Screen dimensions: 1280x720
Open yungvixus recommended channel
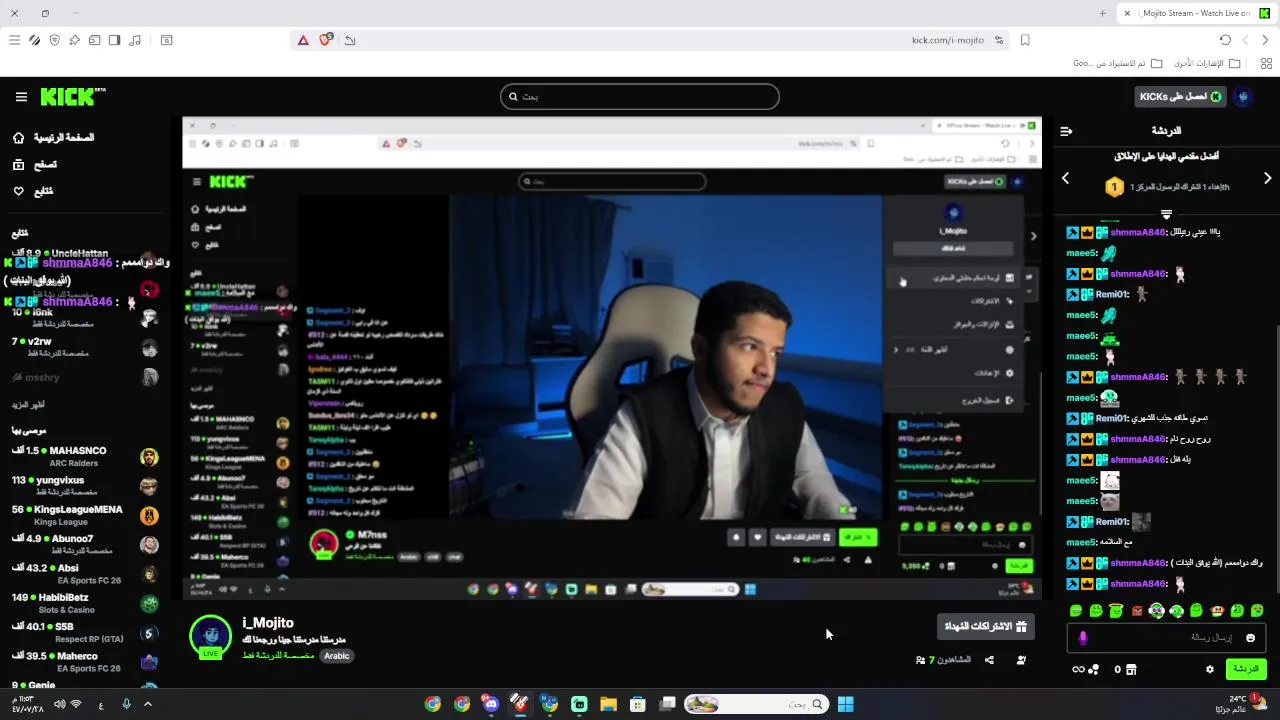[x=85, y=486]
